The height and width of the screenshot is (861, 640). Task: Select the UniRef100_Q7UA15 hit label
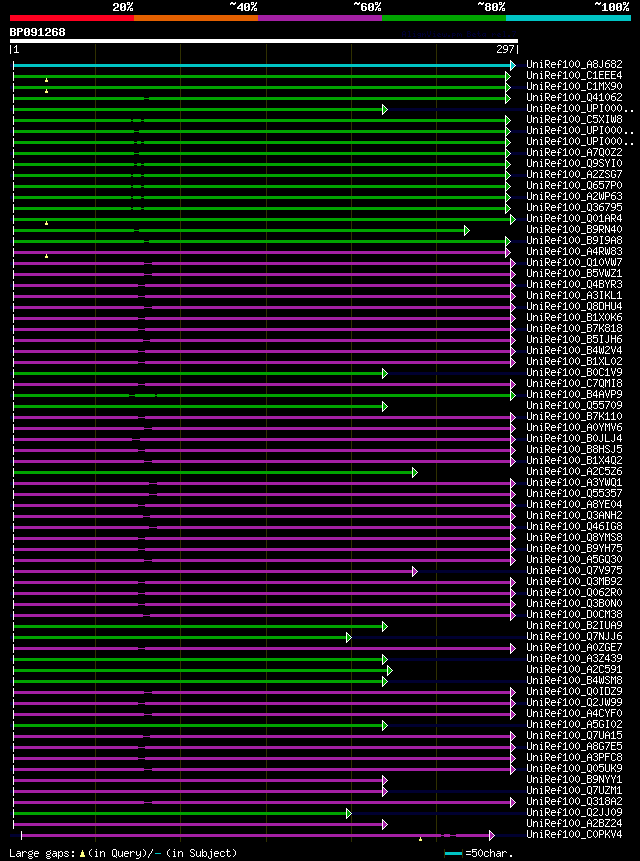tap(574, 735)
